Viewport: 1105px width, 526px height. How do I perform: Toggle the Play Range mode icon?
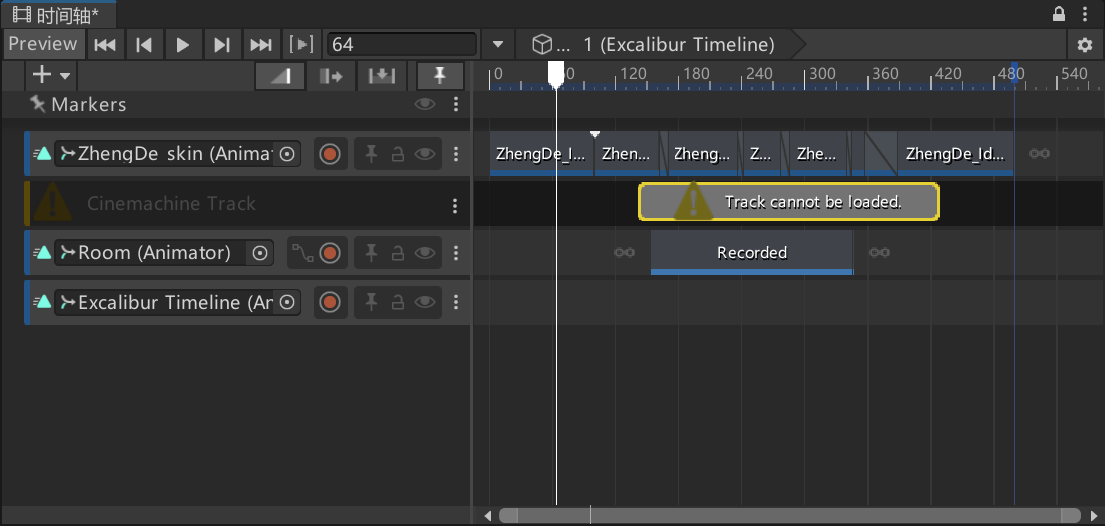pyautogui.click(x=301, y=44)
